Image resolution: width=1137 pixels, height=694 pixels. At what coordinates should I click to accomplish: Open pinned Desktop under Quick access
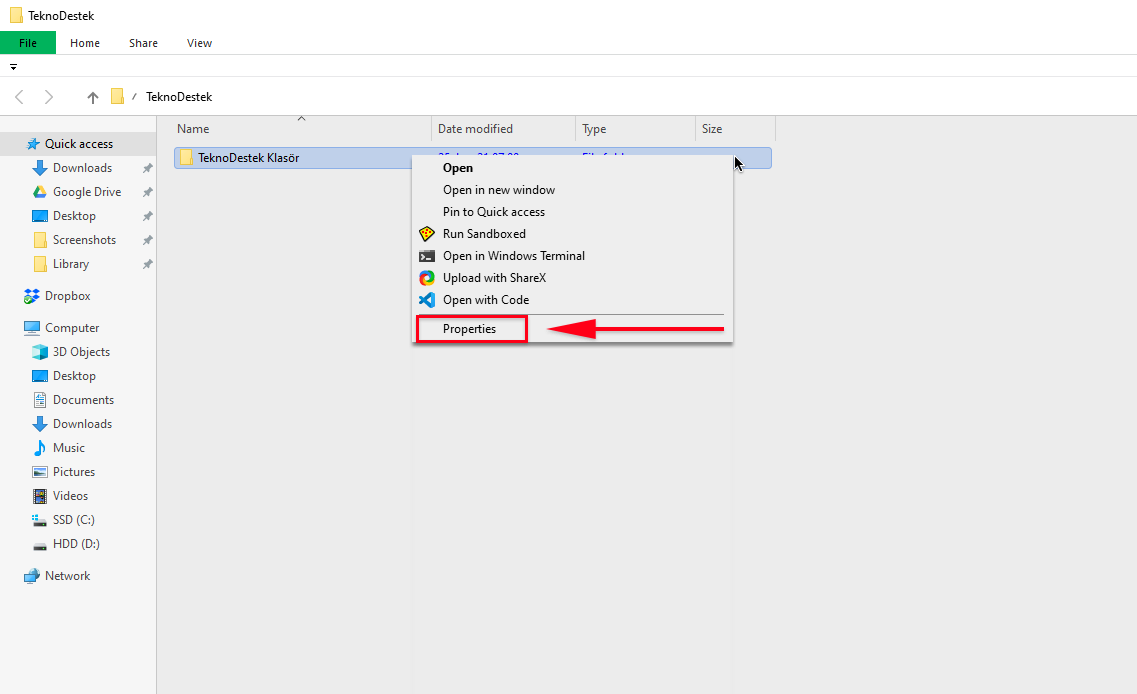pyautogui.click(x=74, y=215)
